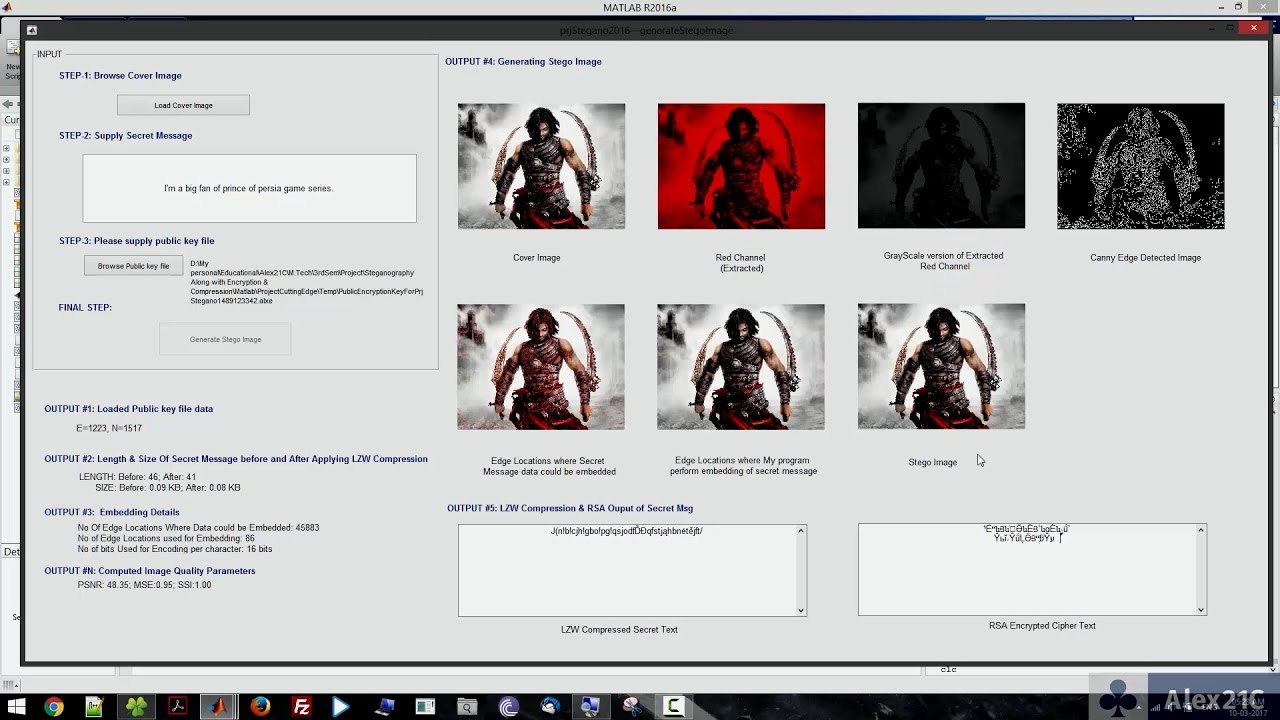Open Google Chrome from the taskbar
1280x720 pixels.
[54, 707]
